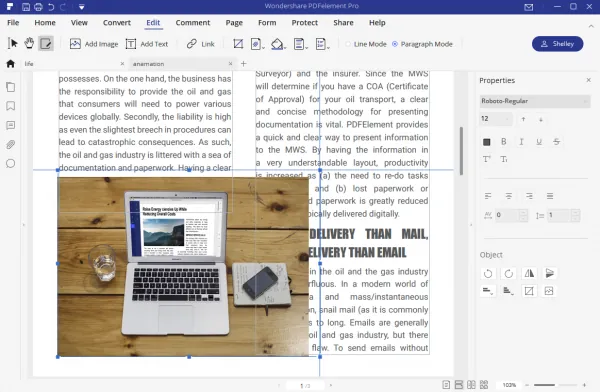Open the Share tab
600x392 pixels.
343,23
